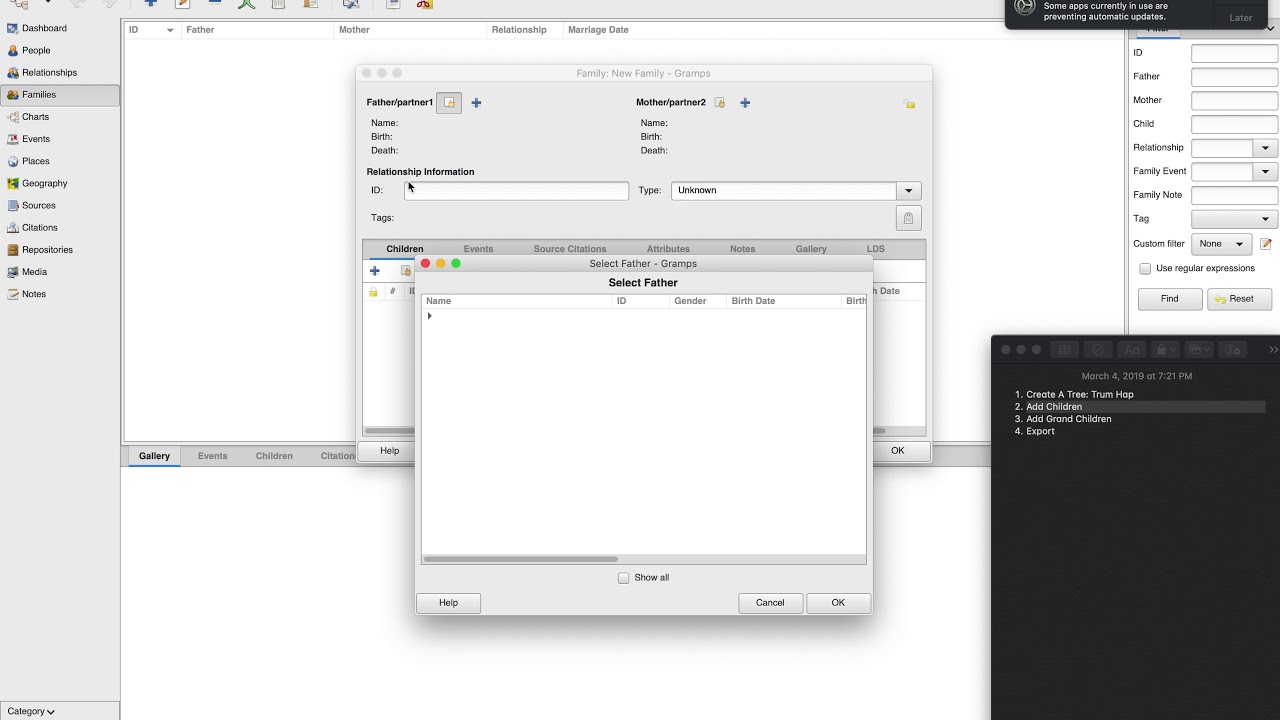Click Father filter input field
This screenshot has height=720, width=1280.
click(1234, 77)
